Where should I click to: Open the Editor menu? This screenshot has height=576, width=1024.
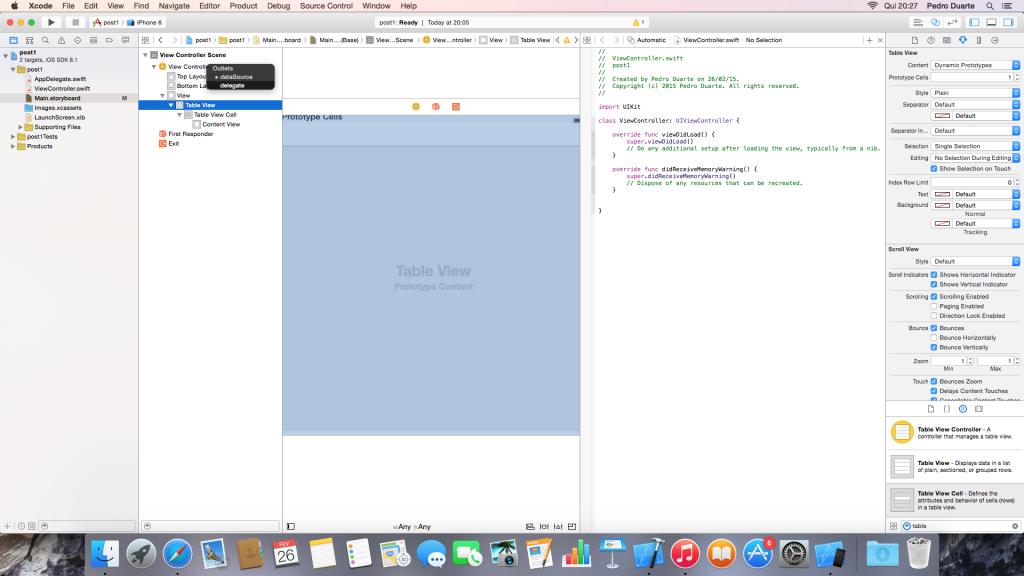[x=209, y=6]
